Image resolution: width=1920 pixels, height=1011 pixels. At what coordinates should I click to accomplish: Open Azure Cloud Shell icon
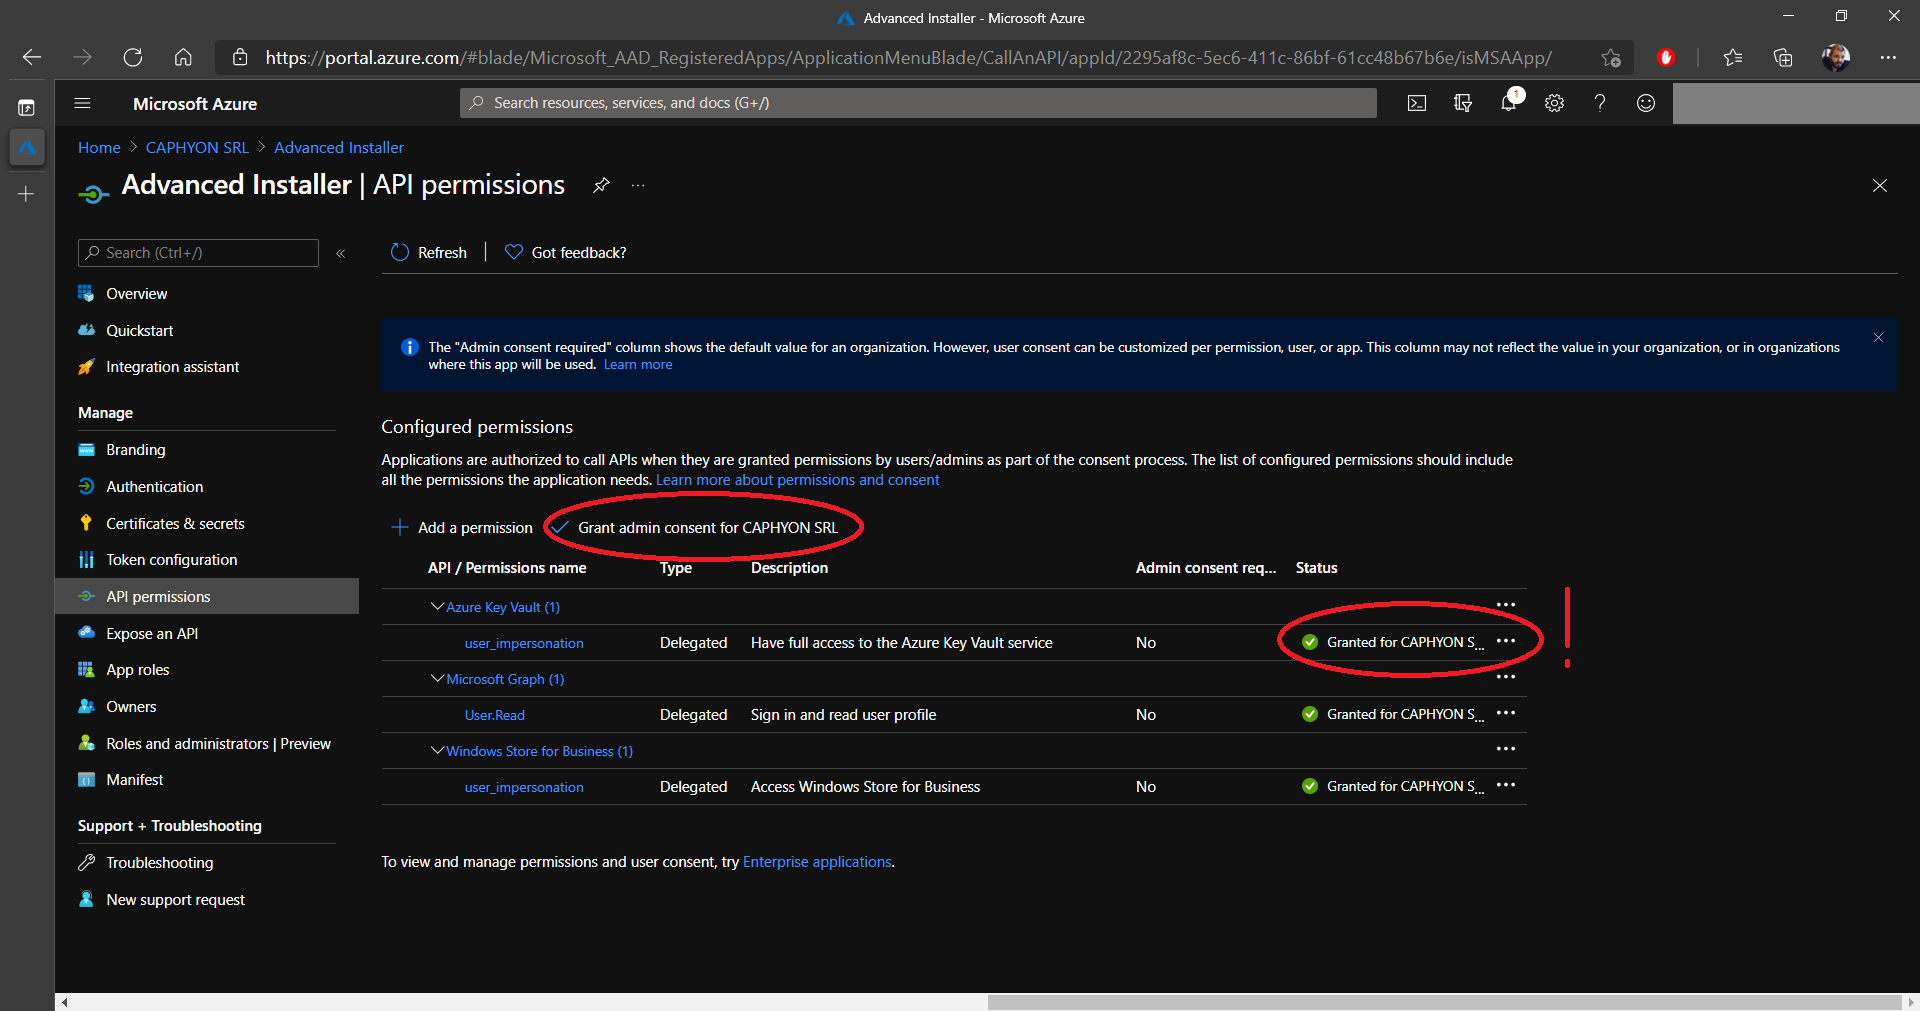pos(1417,103)
